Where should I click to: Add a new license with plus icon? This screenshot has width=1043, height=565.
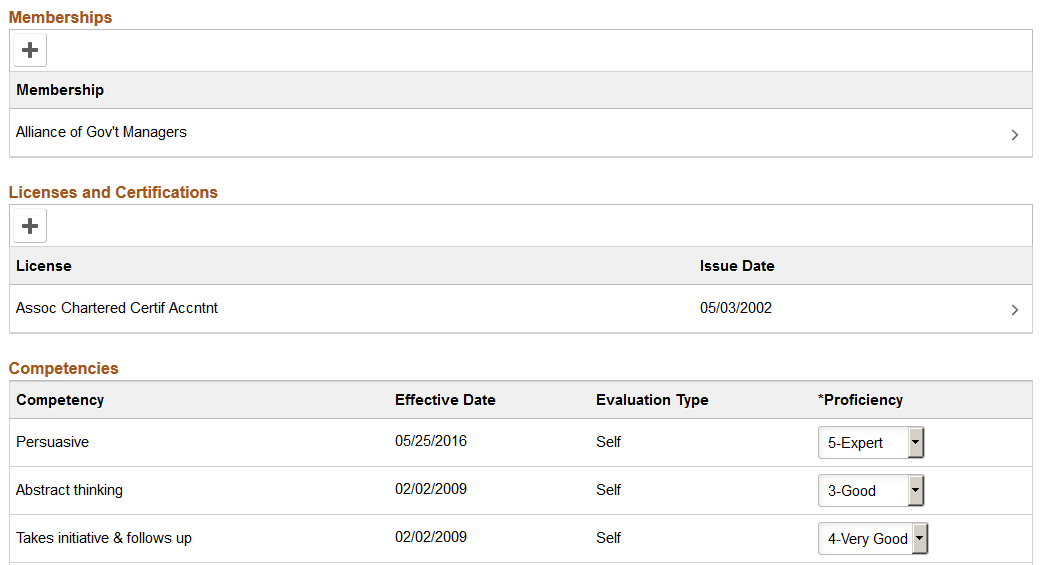tap(30, 226)
